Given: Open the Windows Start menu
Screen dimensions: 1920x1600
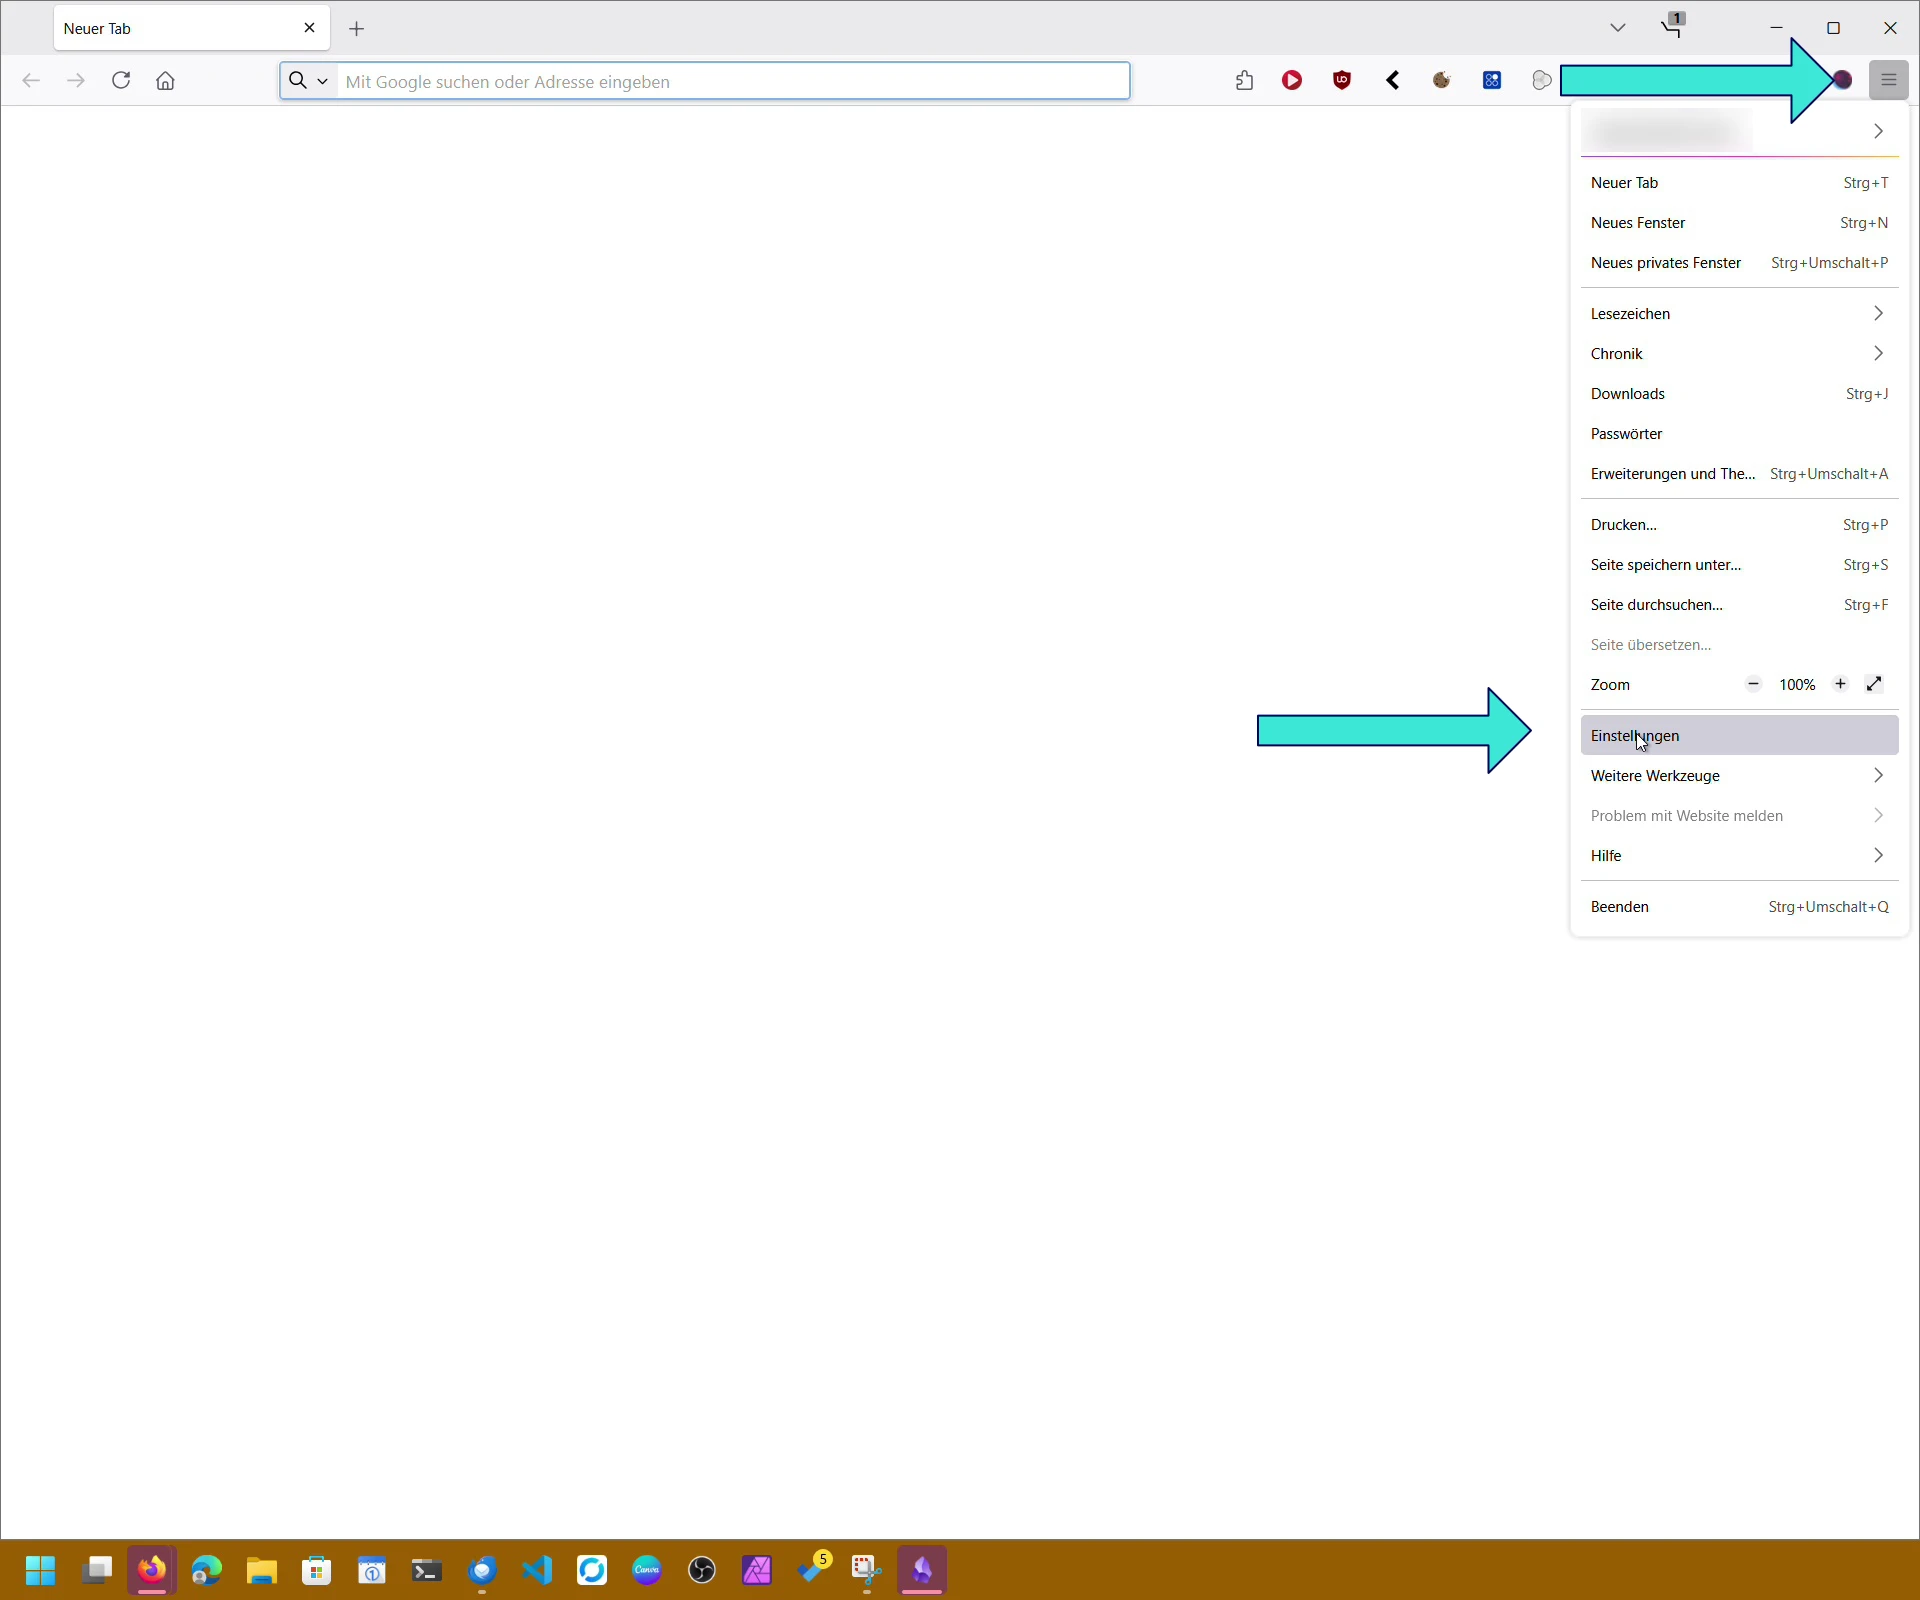Looking at the screenshot, I should pos(41,1571).
